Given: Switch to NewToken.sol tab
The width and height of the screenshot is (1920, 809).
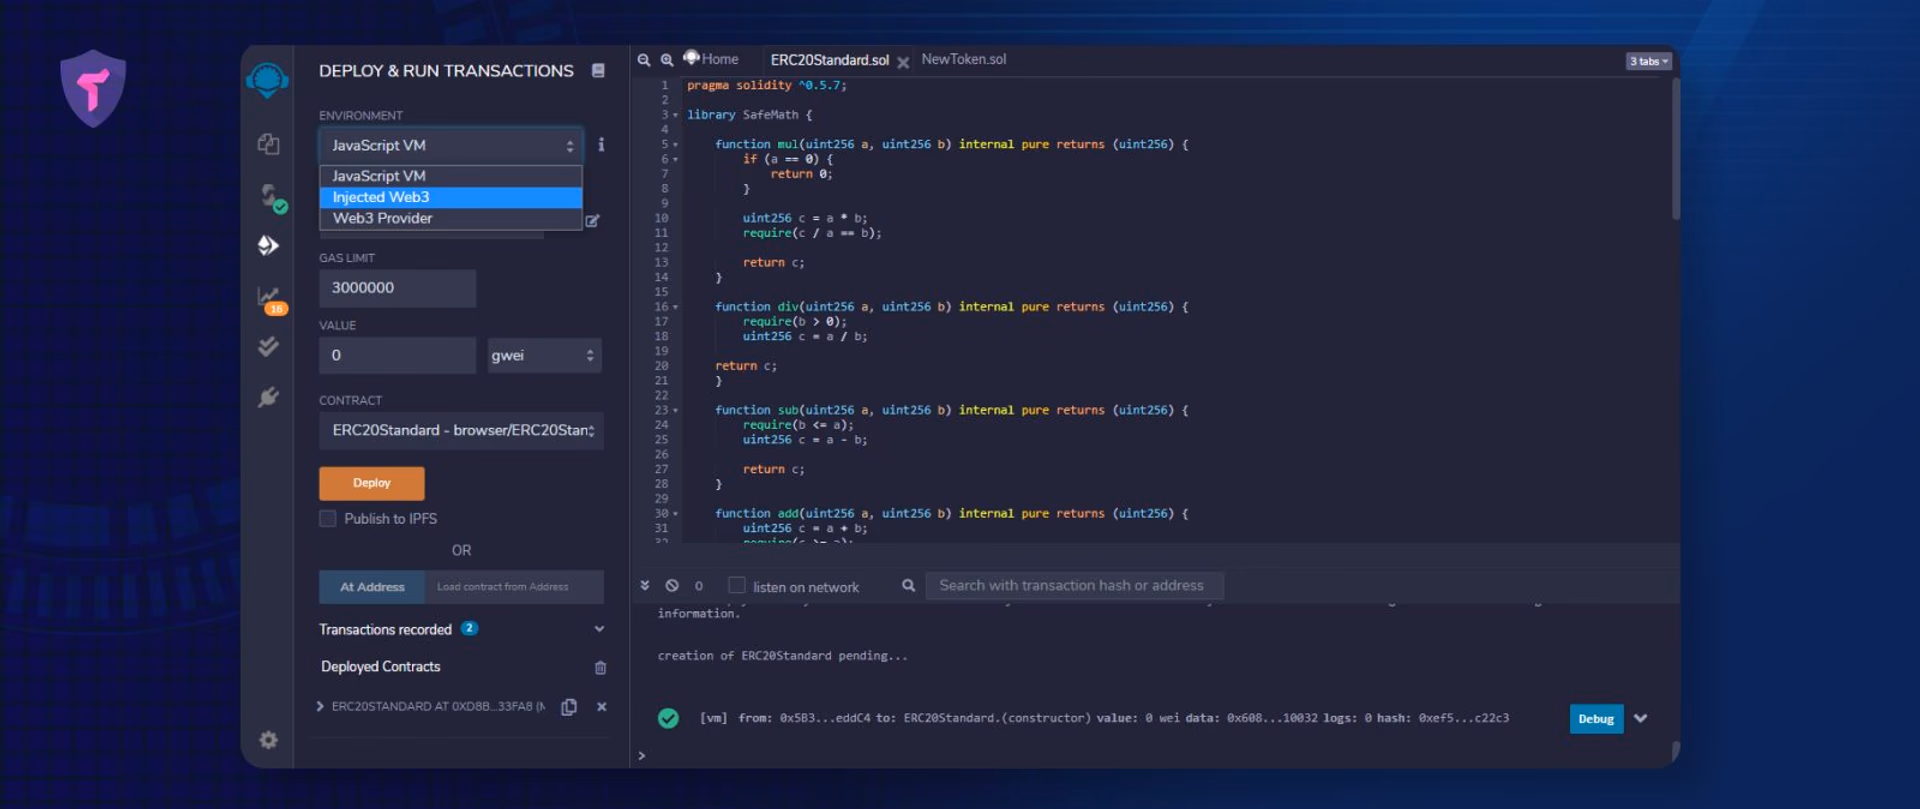Looking at the screenshot, I should 963,60.
